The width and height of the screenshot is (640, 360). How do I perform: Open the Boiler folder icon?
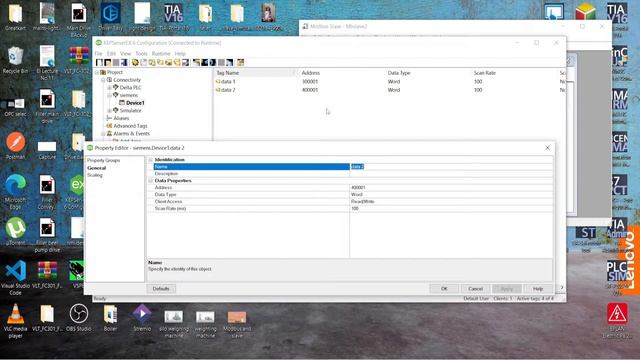point(110,318)
